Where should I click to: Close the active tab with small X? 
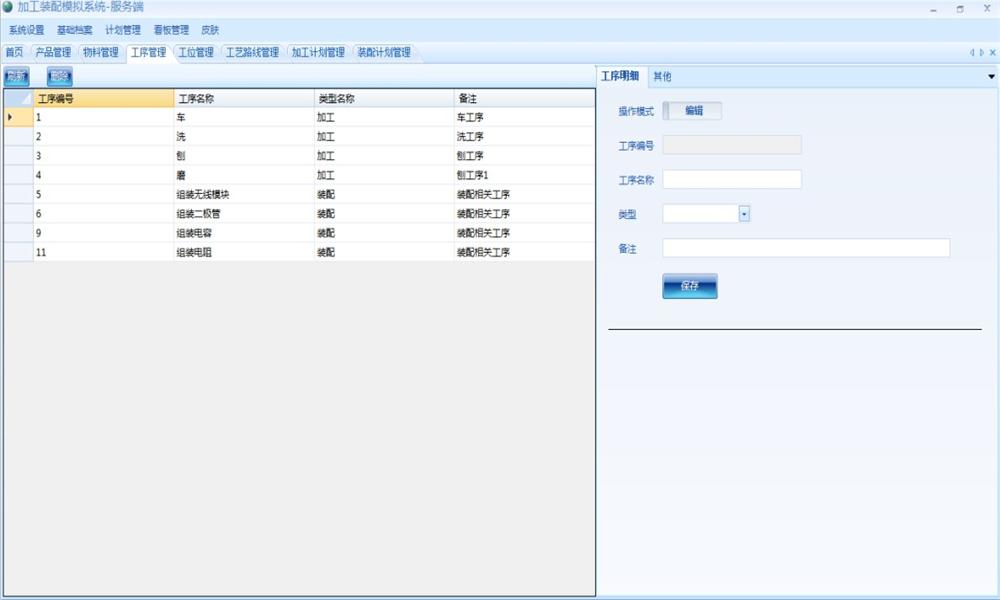992,52
